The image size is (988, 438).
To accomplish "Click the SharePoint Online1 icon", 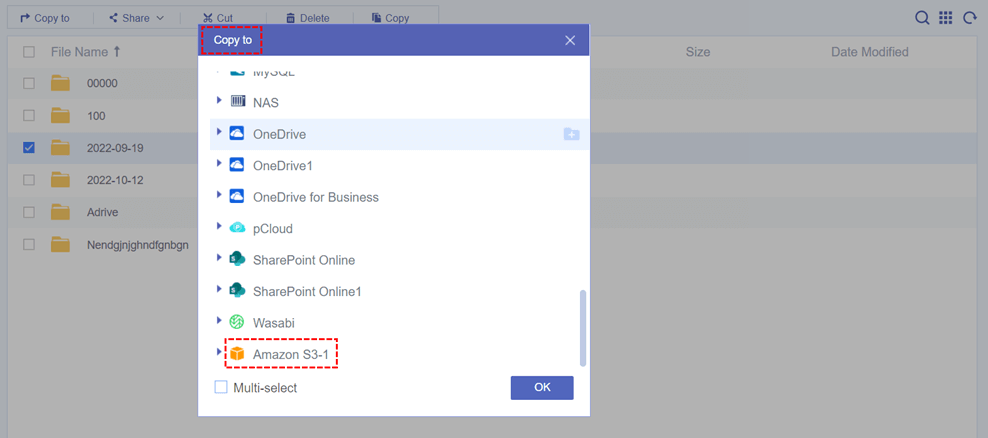I will (x=238, y=291).
